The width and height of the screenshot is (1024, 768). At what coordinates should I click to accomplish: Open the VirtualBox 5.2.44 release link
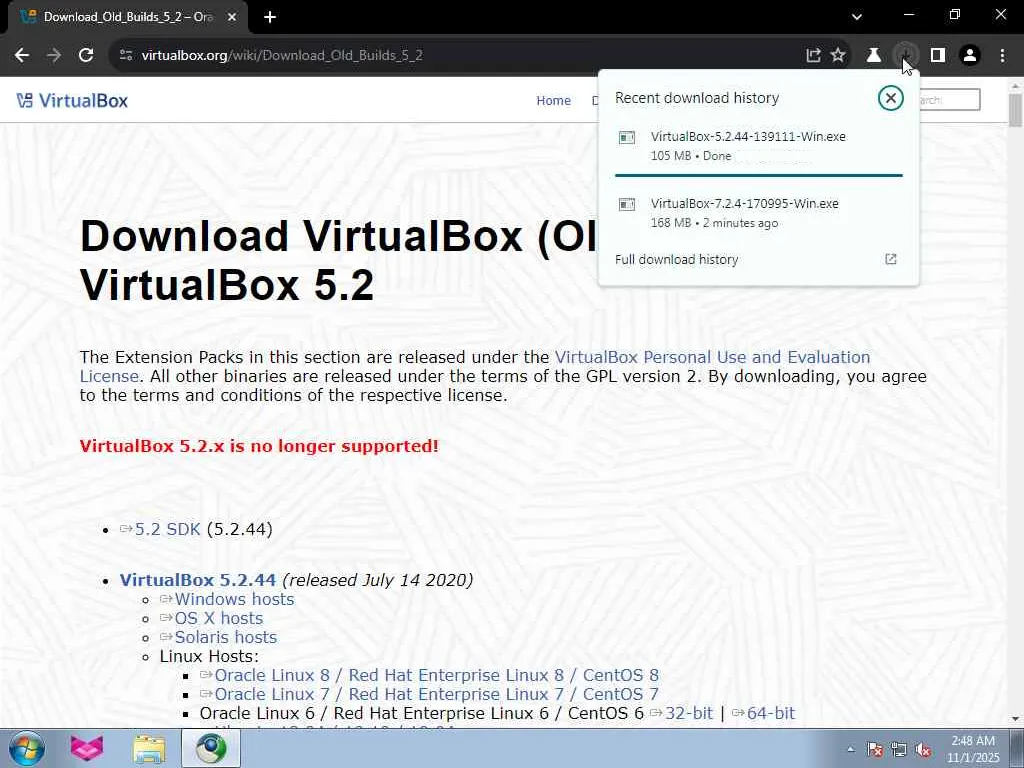tap(198, 580)
